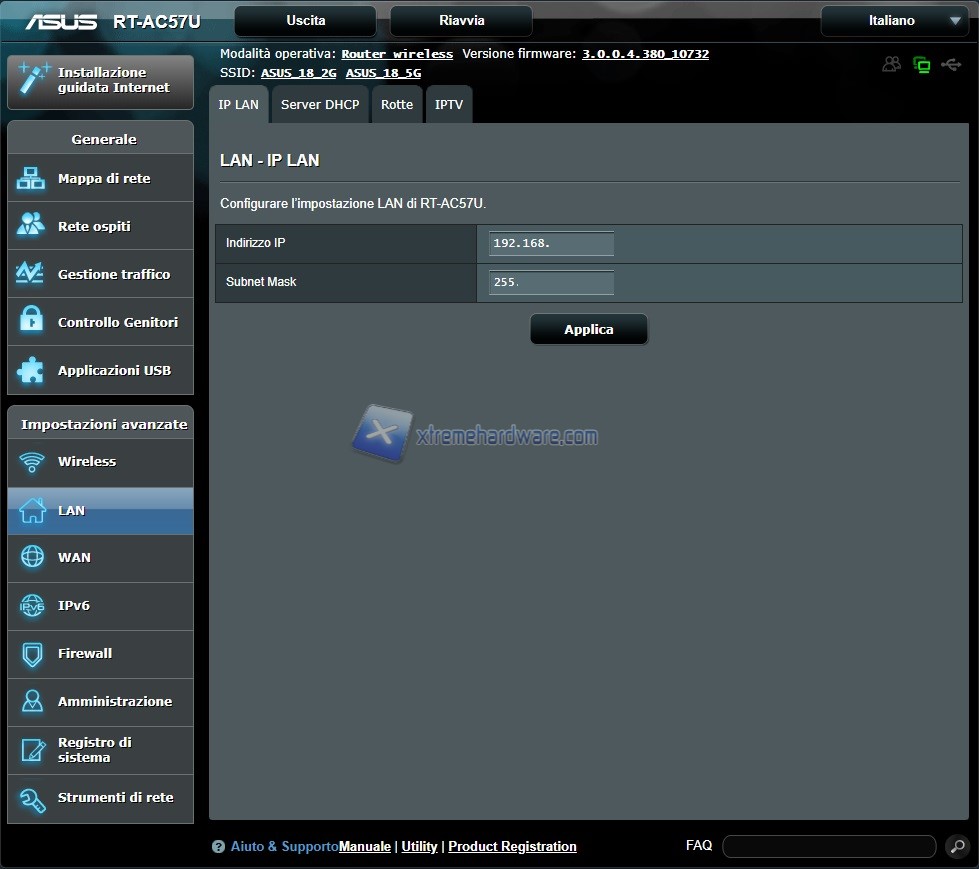Open Wireless settings icon

pos(32,462)
